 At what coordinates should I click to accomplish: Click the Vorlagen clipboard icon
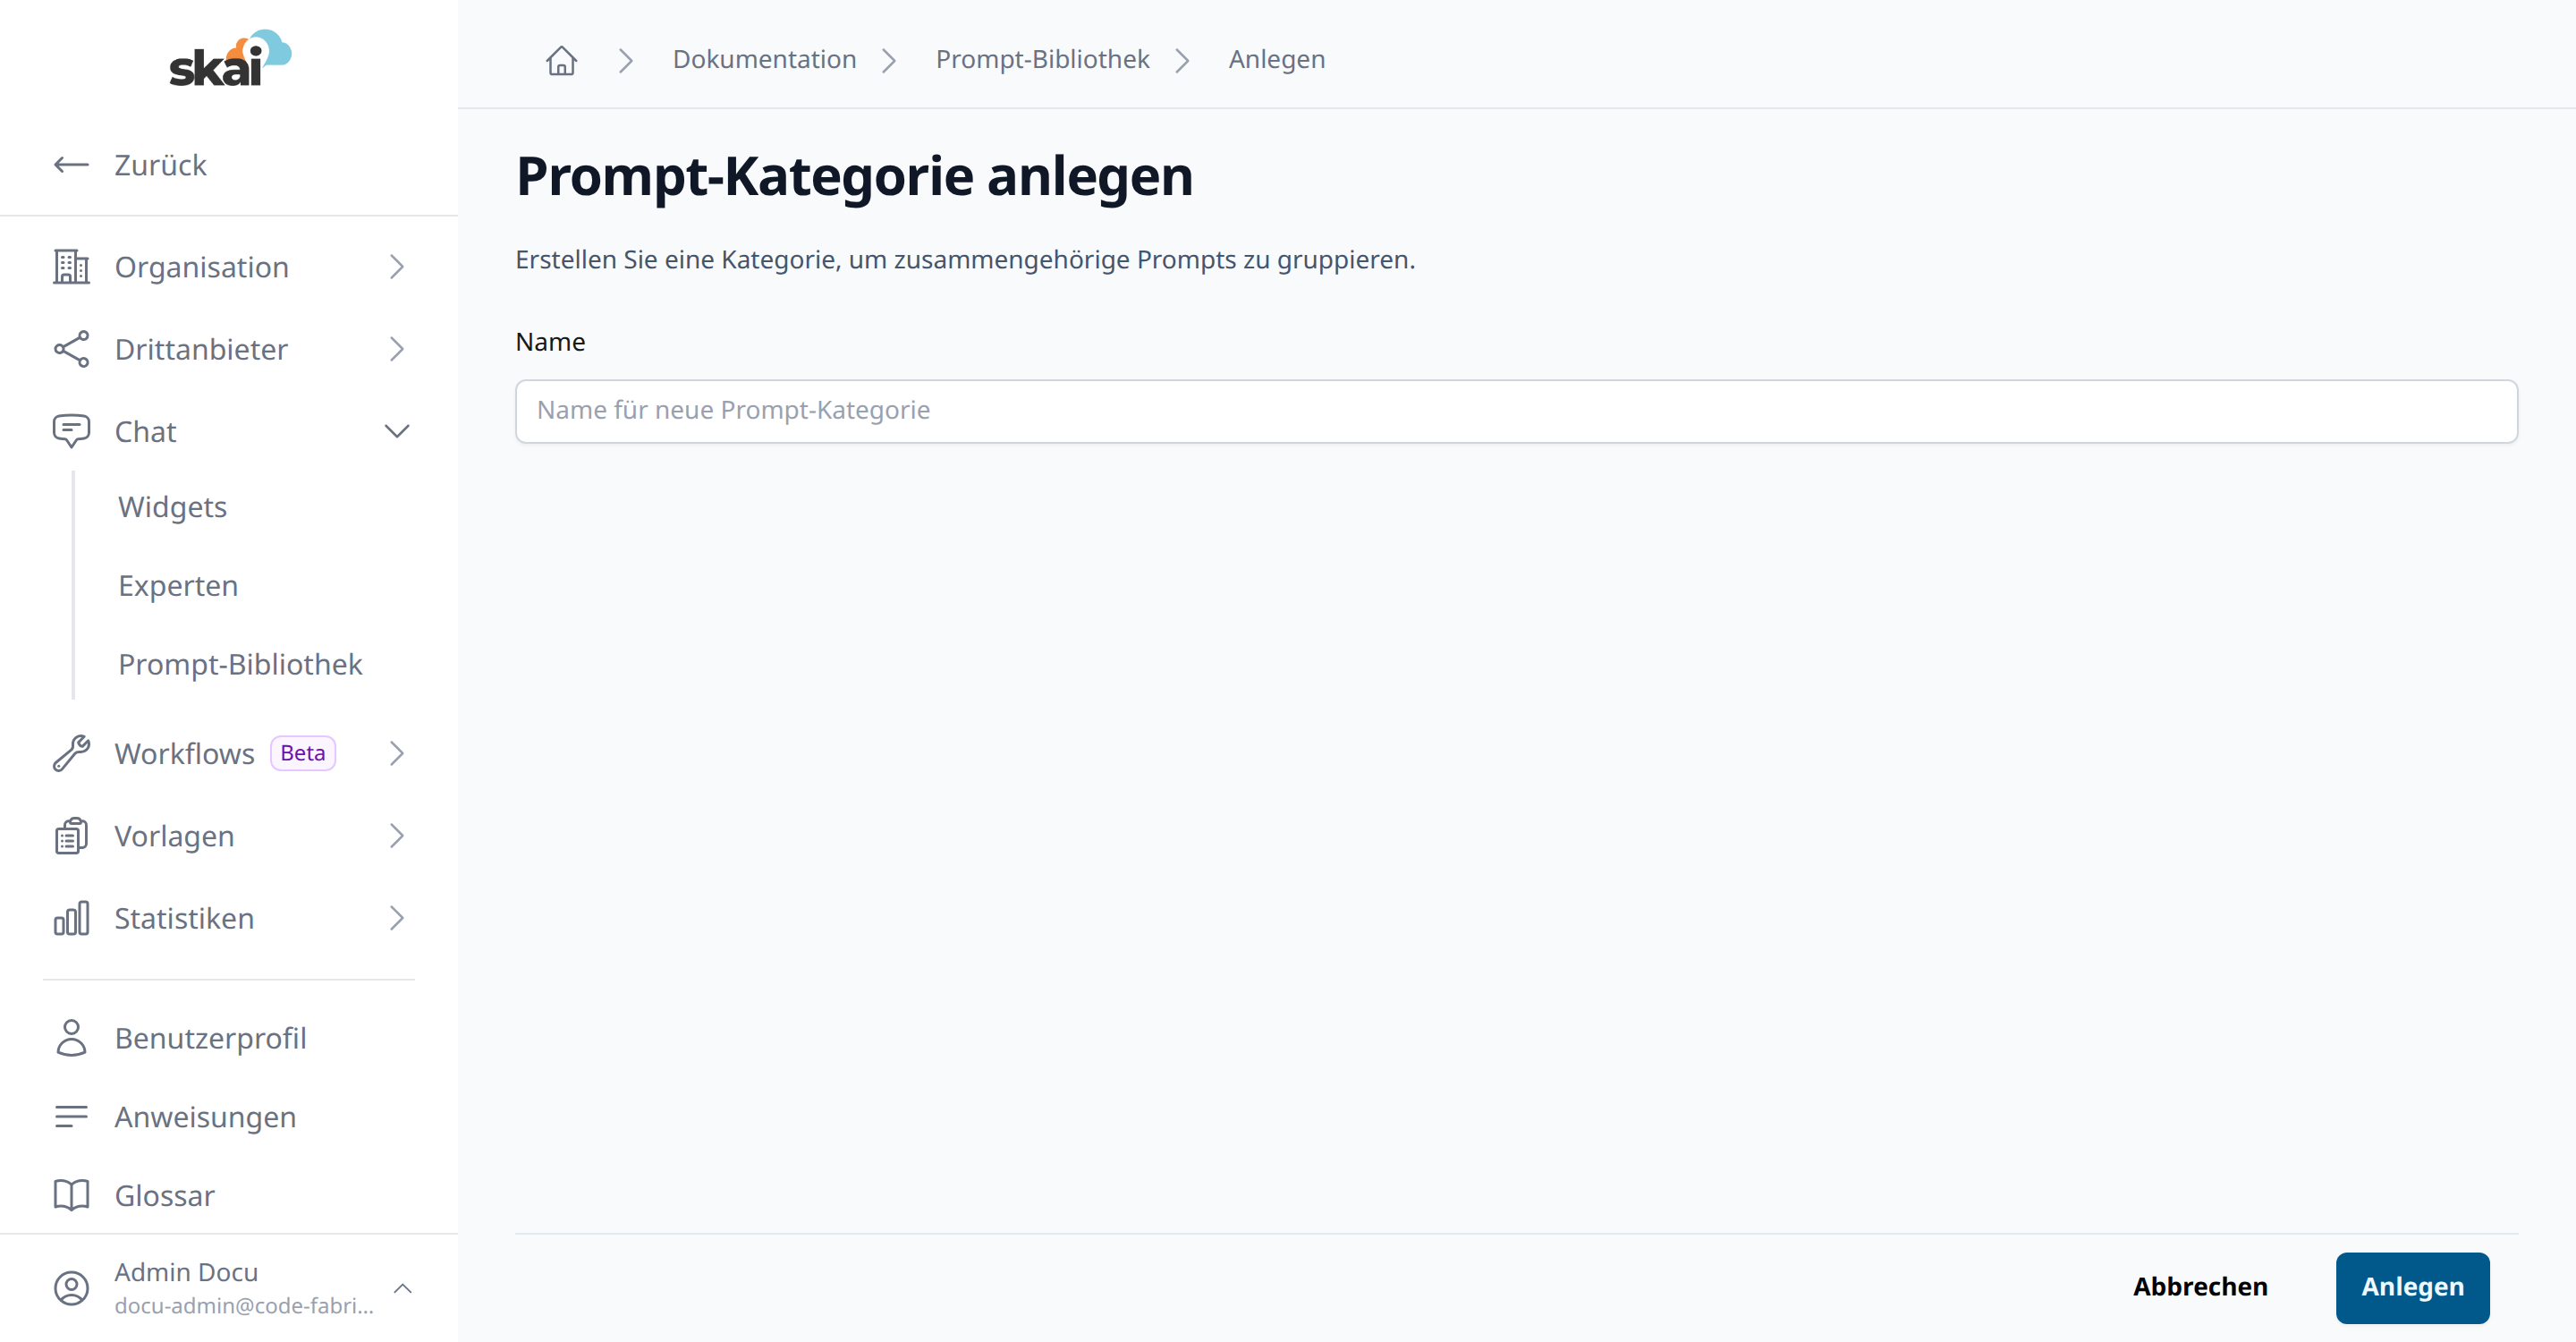tap(71, 836)
